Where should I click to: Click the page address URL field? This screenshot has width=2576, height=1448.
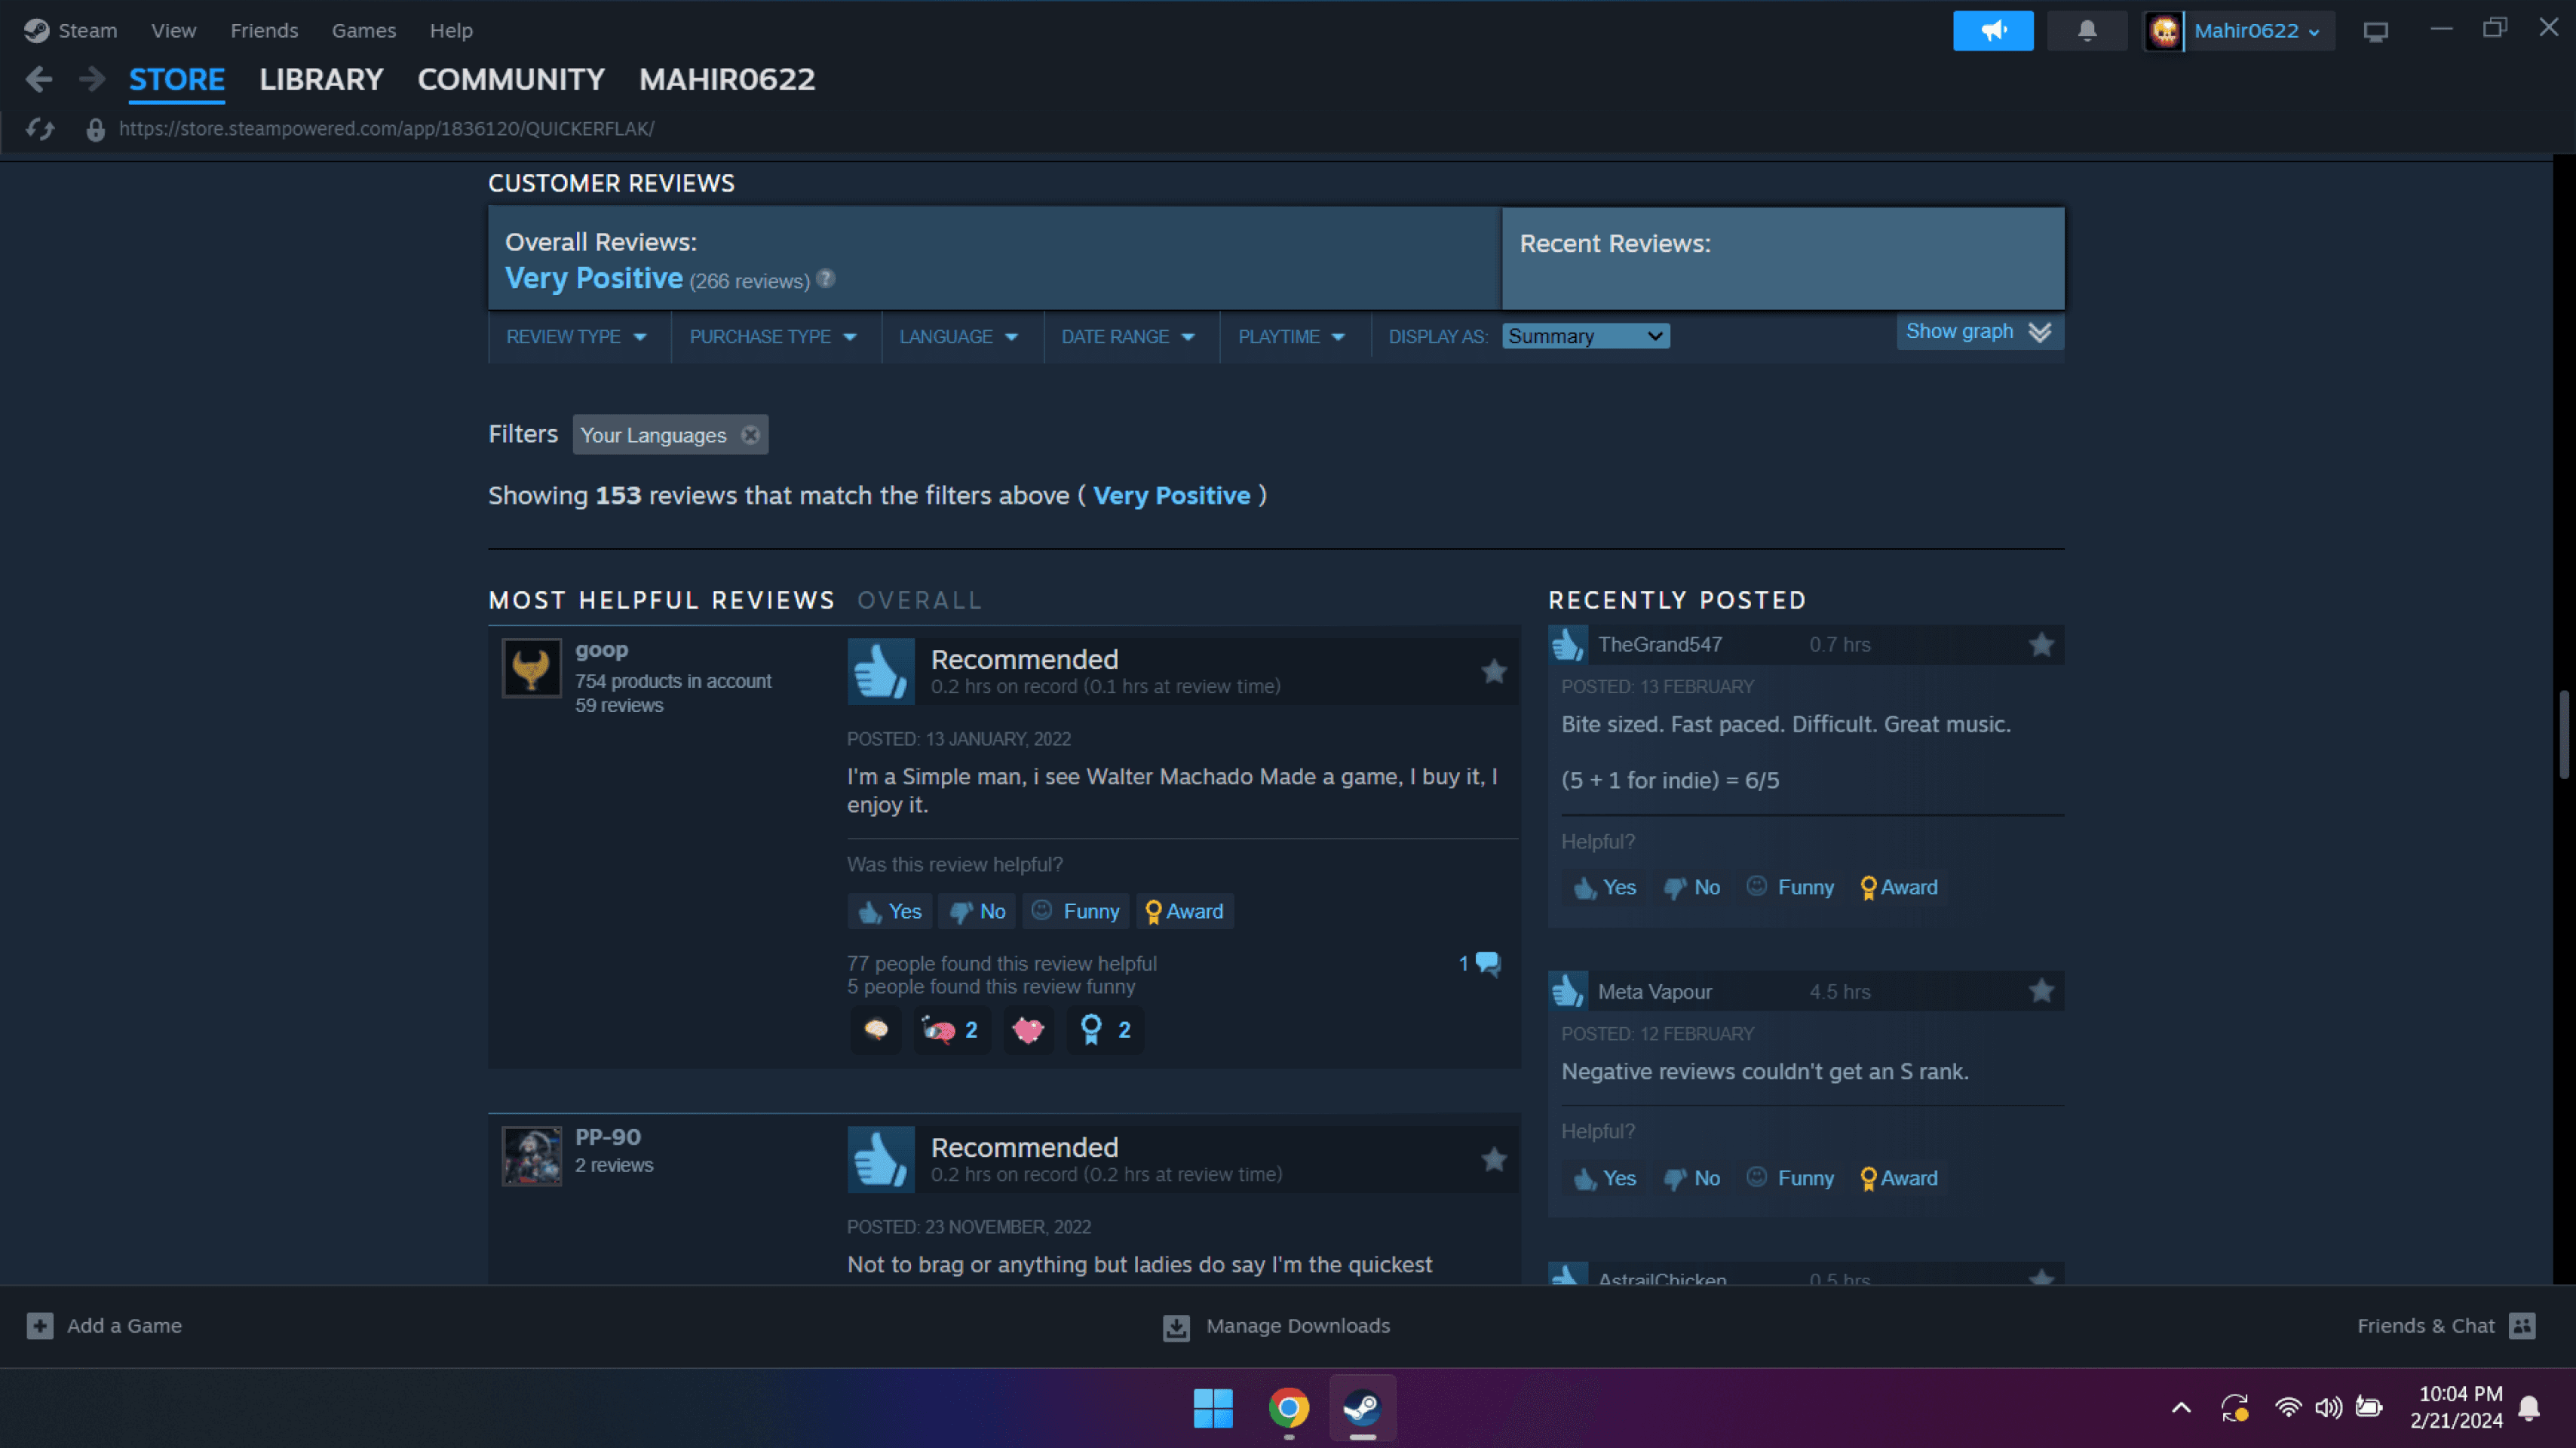386,129
